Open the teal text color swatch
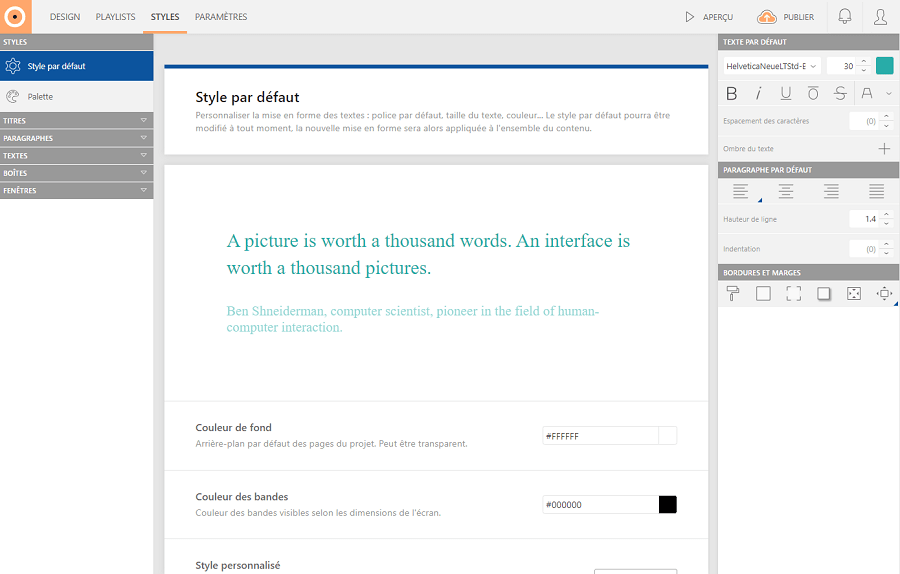This screenshot has height=574, width=900. [x=885, y=66]
